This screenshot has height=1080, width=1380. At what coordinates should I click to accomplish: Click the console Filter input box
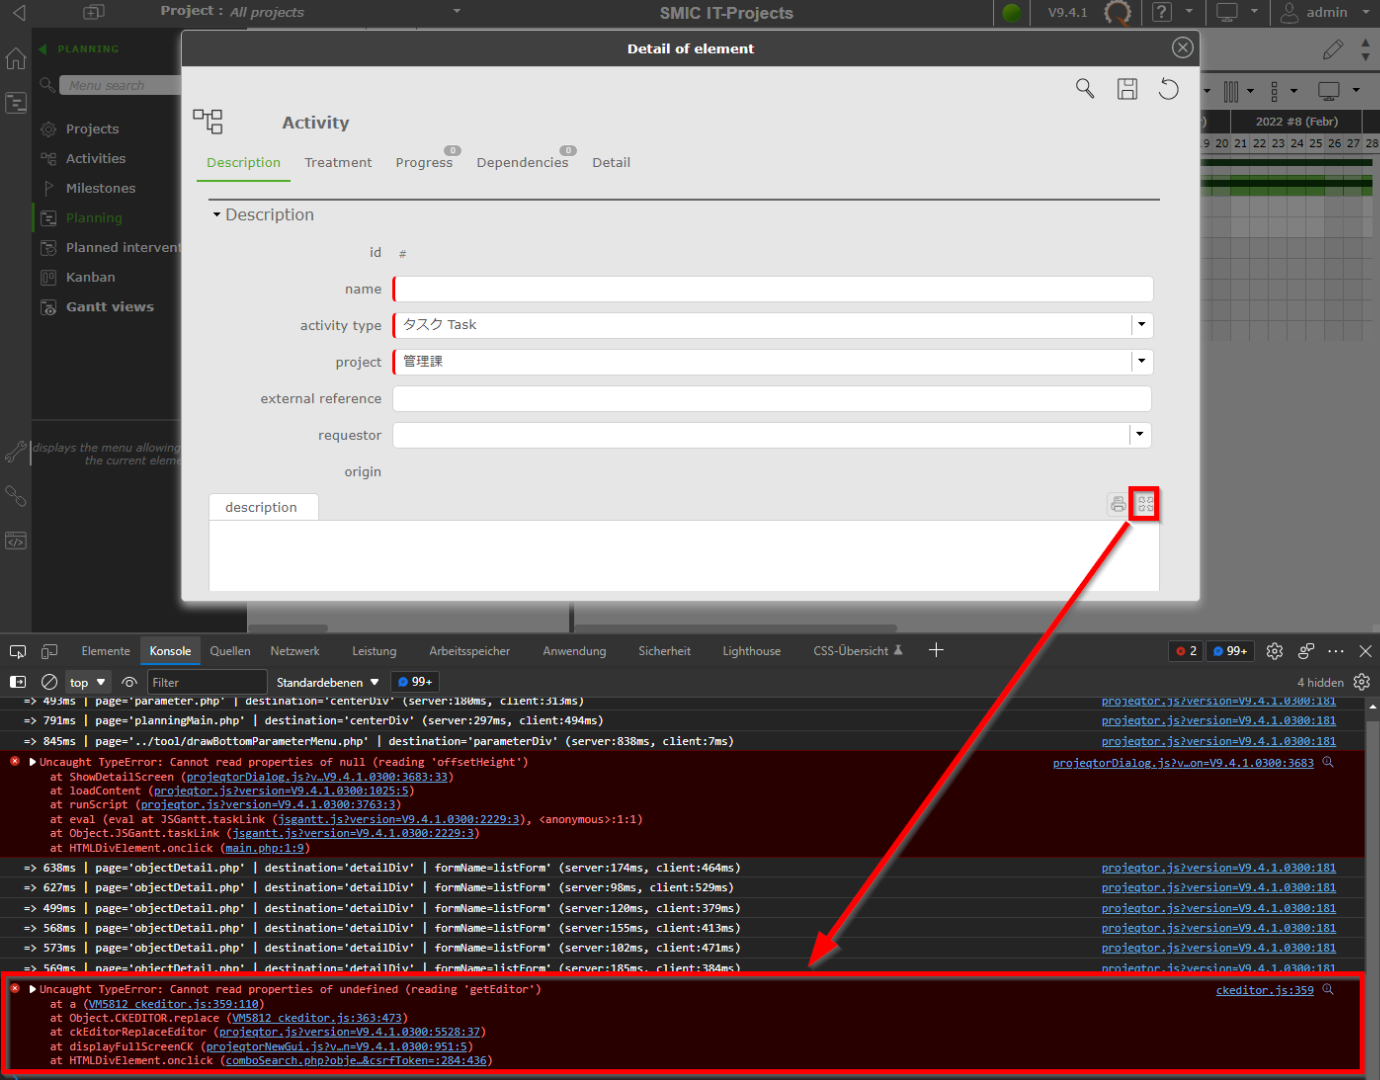coord(206,683)
